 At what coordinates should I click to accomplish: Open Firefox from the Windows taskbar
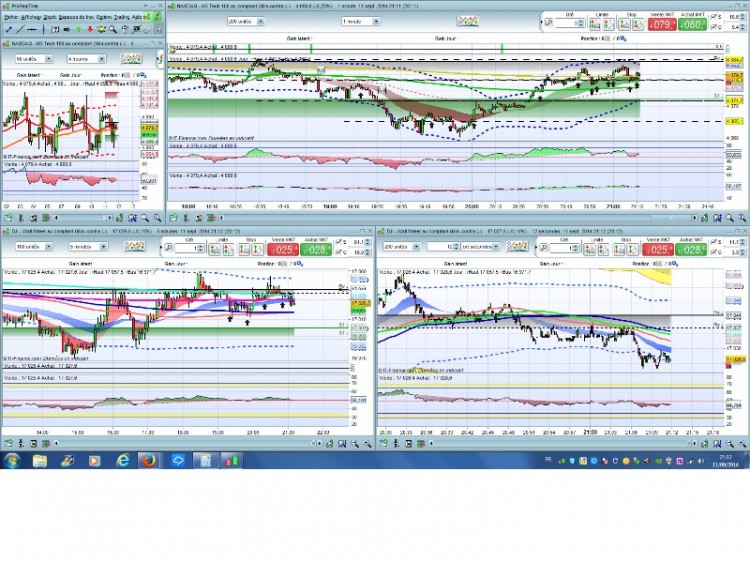coord(148,461)
